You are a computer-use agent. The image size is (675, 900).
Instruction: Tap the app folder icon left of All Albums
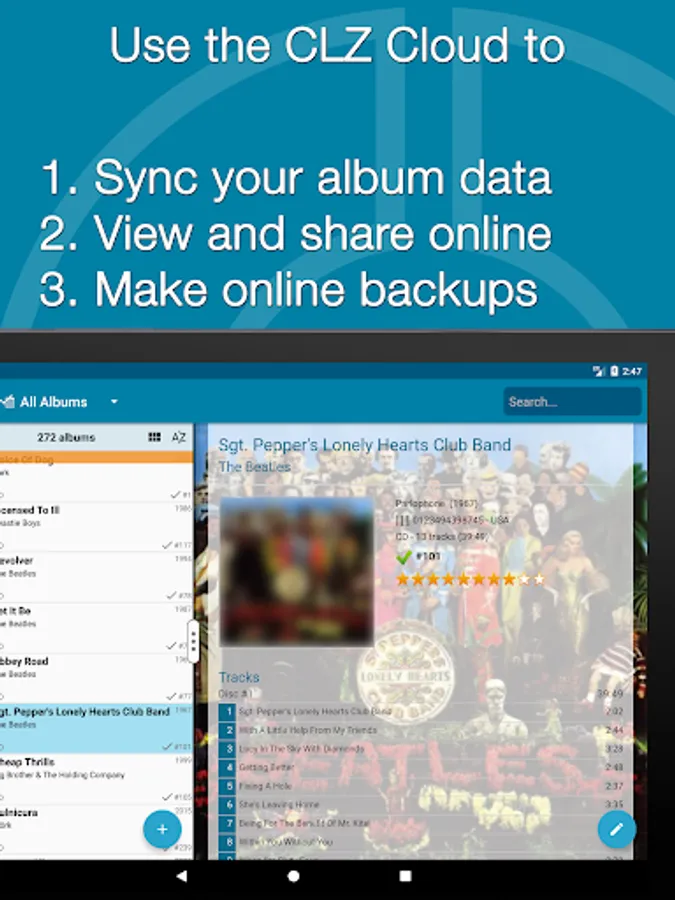pyautogui.click(x=7, y=402)
